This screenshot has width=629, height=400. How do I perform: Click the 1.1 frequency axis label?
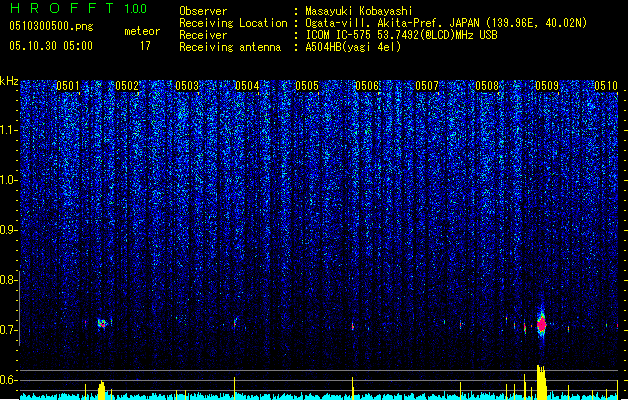pyautogui.click(x=8, y=130)
